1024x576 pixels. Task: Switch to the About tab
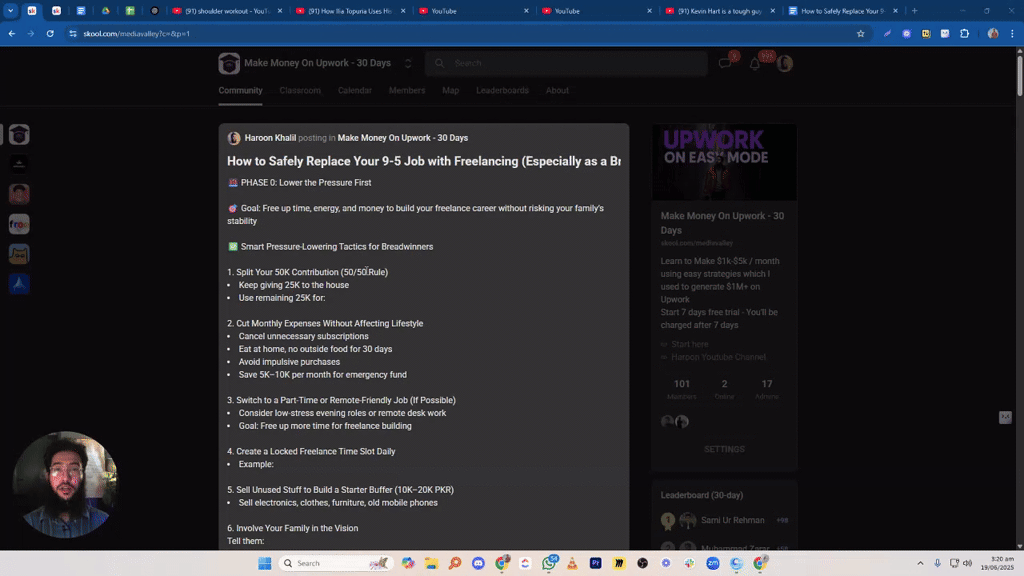point(557,90)
